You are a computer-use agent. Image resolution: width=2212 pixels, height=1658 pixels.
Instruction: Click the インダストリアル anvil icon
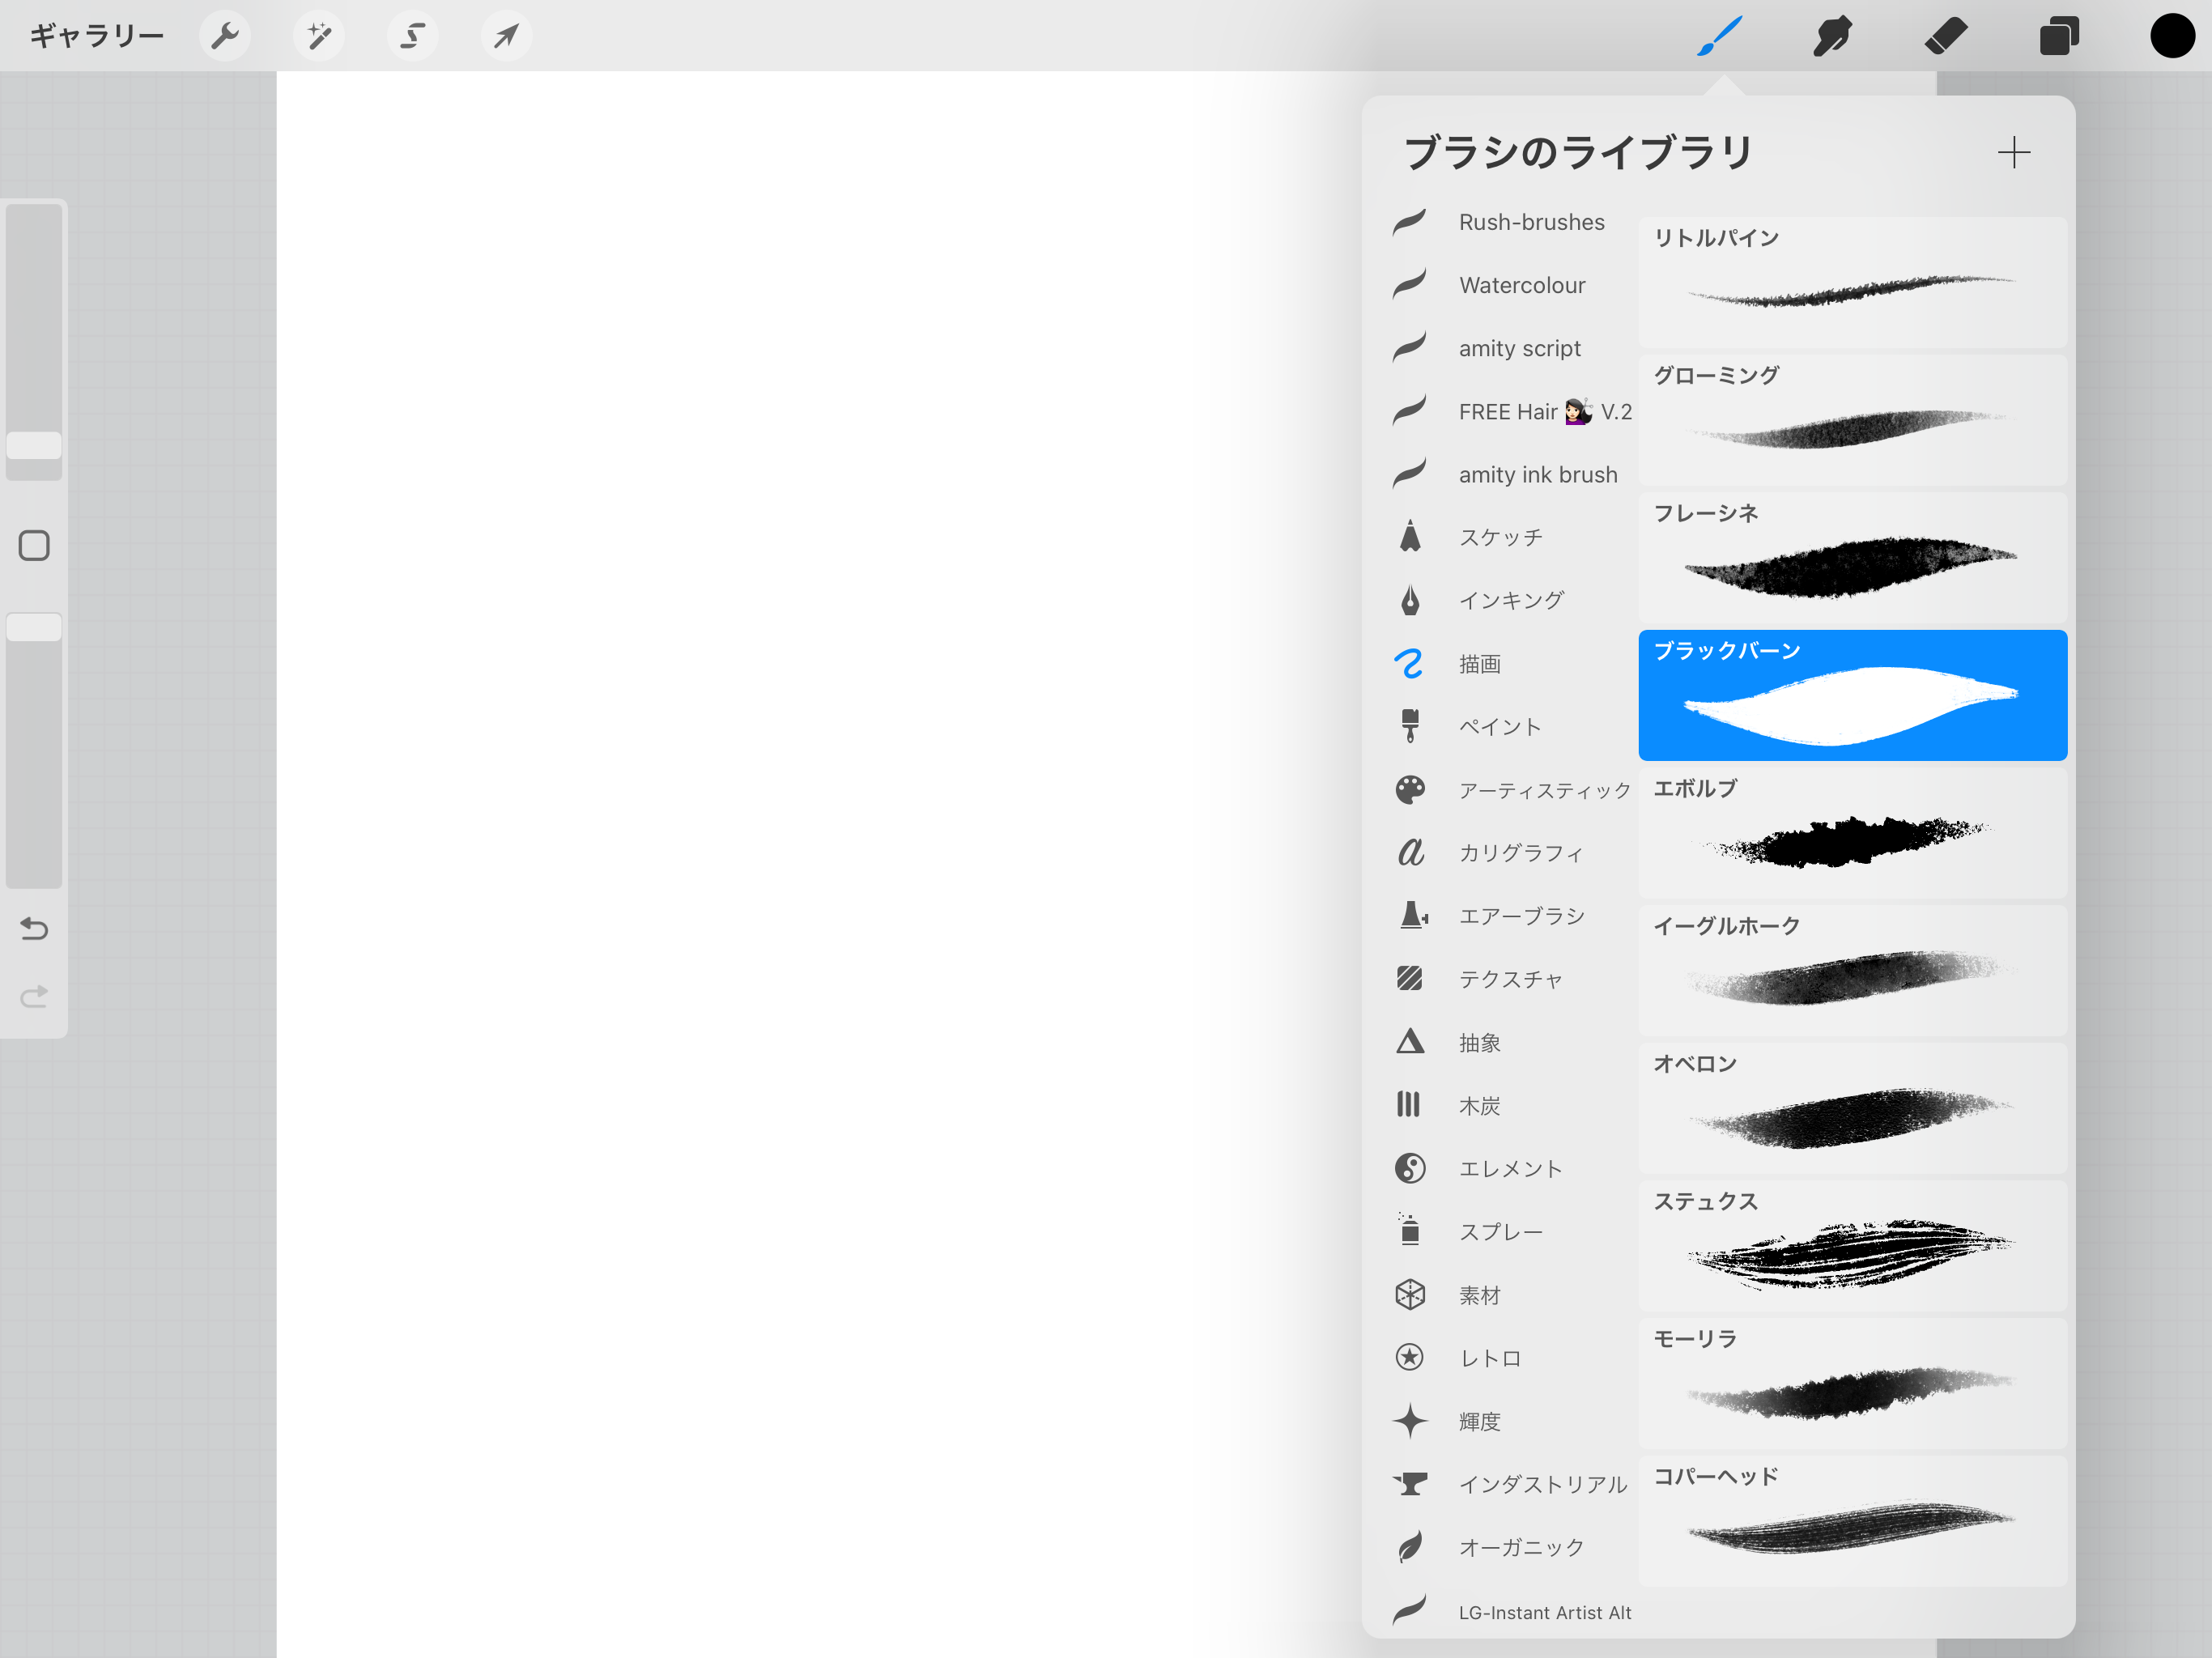[1411, 1484]
